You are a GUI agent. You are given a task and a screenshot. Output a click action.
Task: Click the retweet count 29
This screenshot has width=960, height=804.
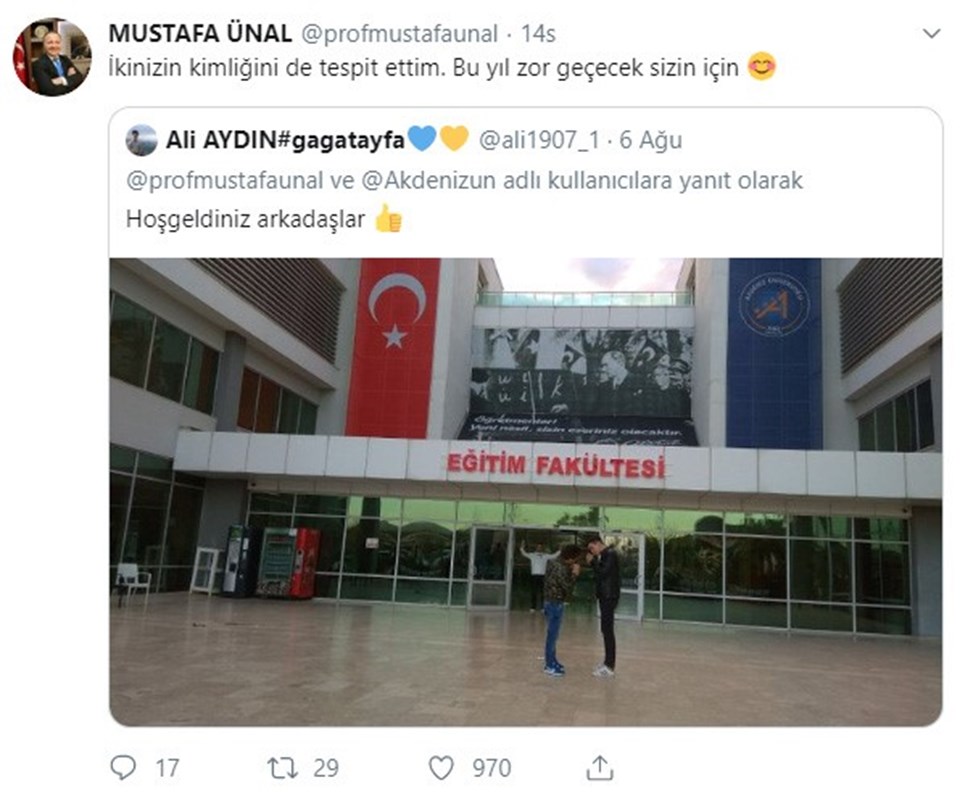pyautogui.click(x=326, y=768)
